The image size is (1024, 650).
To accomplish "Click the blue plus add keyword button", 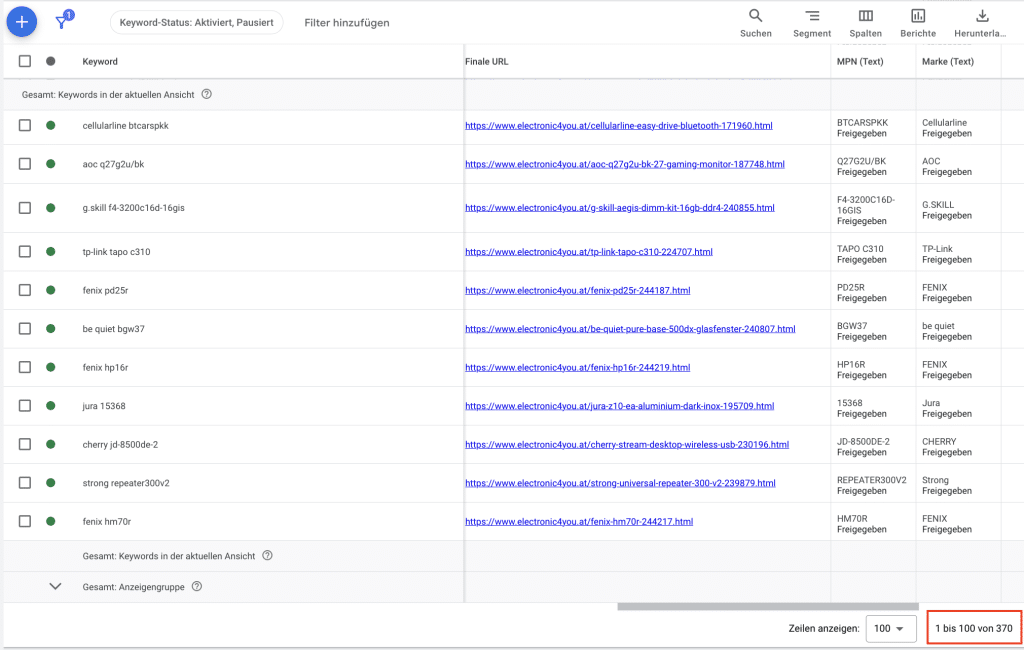I will (22, 21).
